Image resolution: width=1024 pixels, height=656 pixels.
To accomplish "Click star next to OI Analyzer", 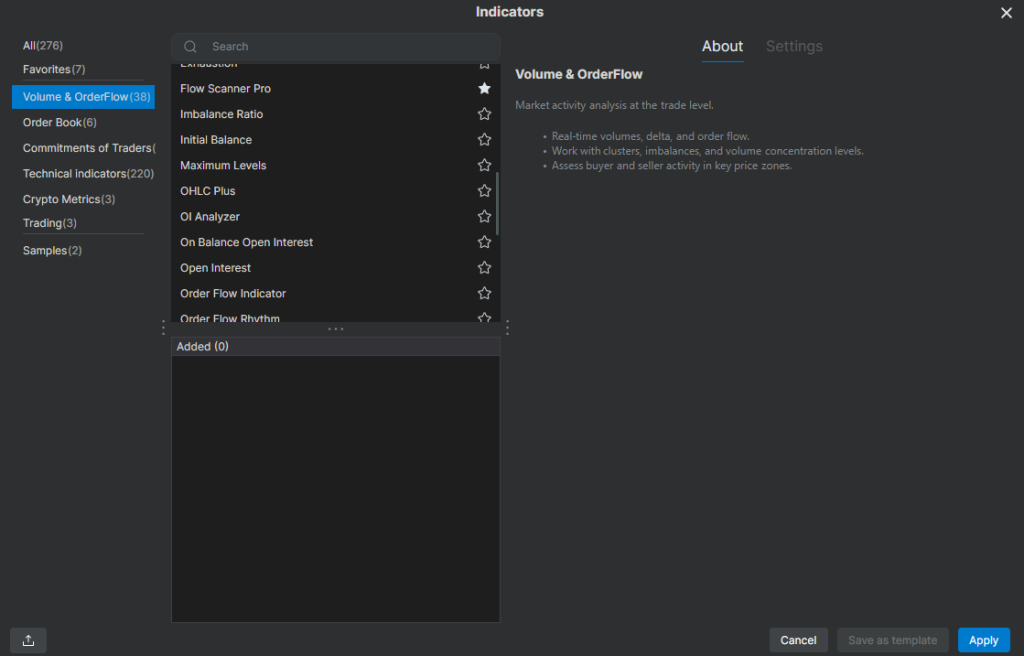I will pos(484,216).
